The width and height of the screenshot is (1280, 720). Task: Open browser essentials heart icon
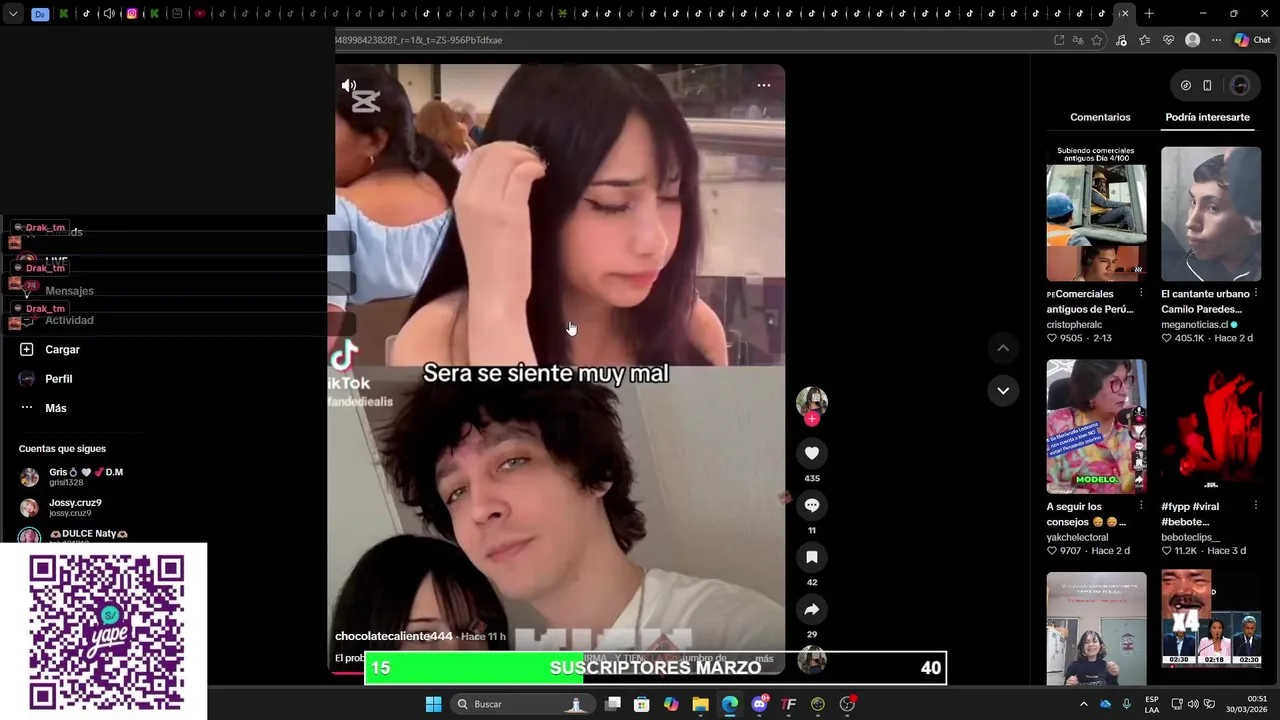tap(1168, 40)
